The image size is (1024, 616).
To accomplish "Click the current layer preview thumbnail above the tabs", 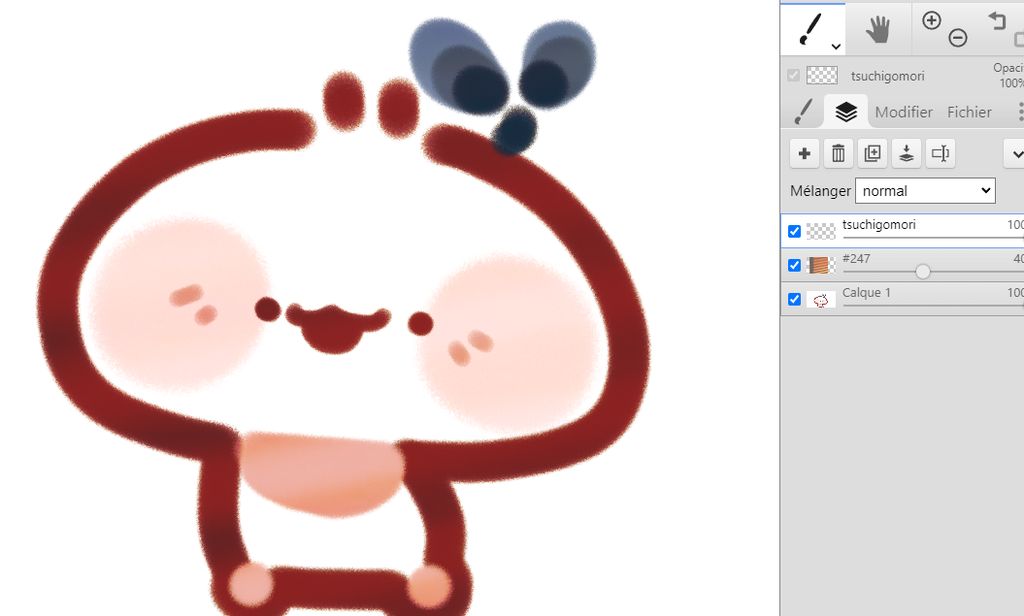I will tap(822, 76).
